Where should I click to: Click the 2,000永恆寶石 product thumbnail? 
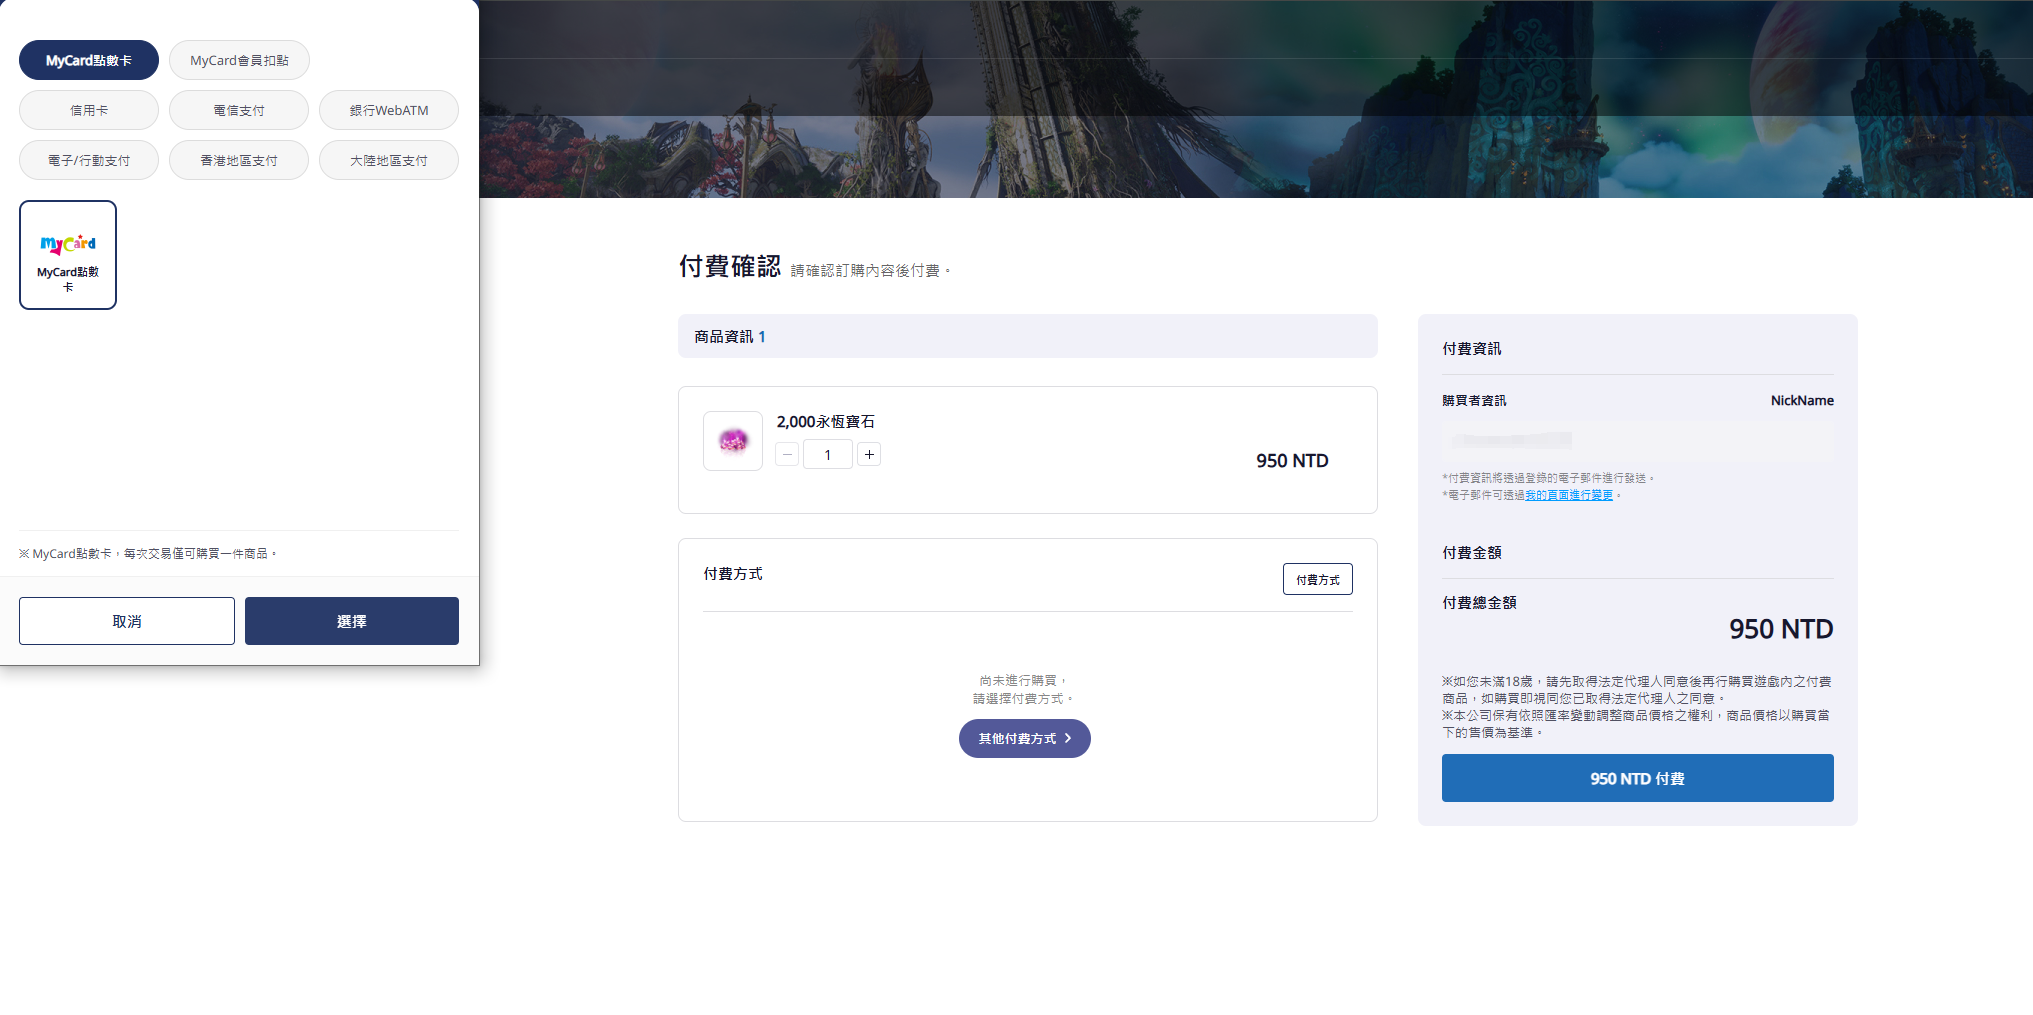(x=732, y=441)
